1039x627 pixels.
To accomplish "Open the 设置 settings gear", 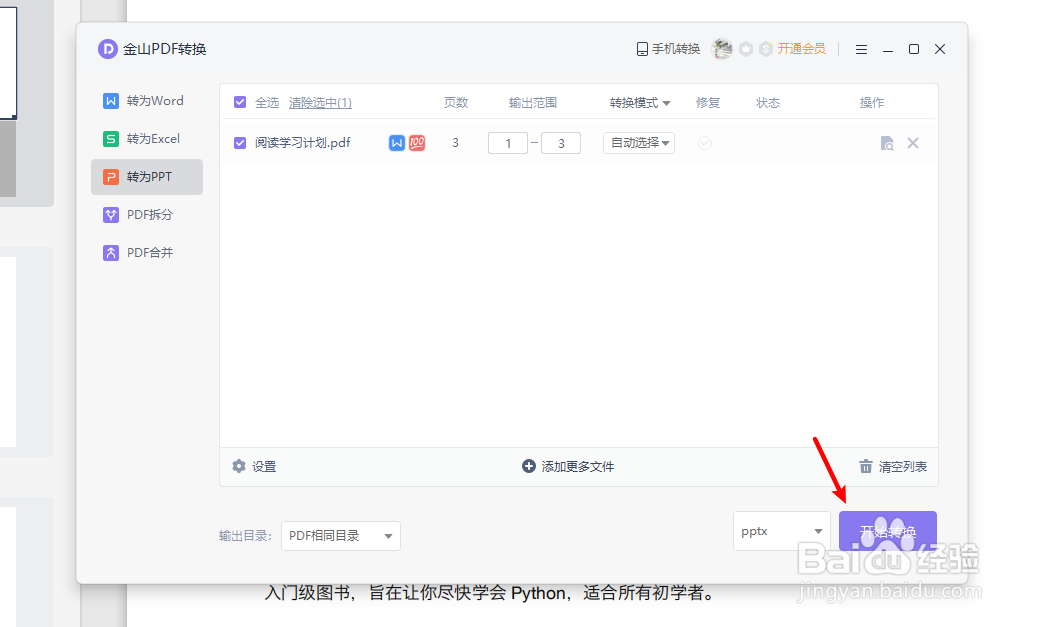I will (239, 466).
